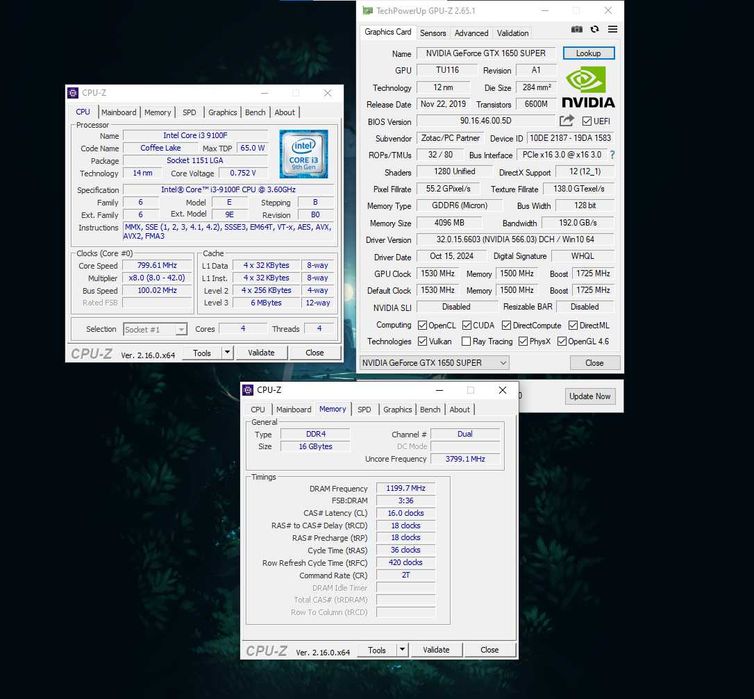Open Mainboard tab in CPU-Z processor window

(119, 112)
